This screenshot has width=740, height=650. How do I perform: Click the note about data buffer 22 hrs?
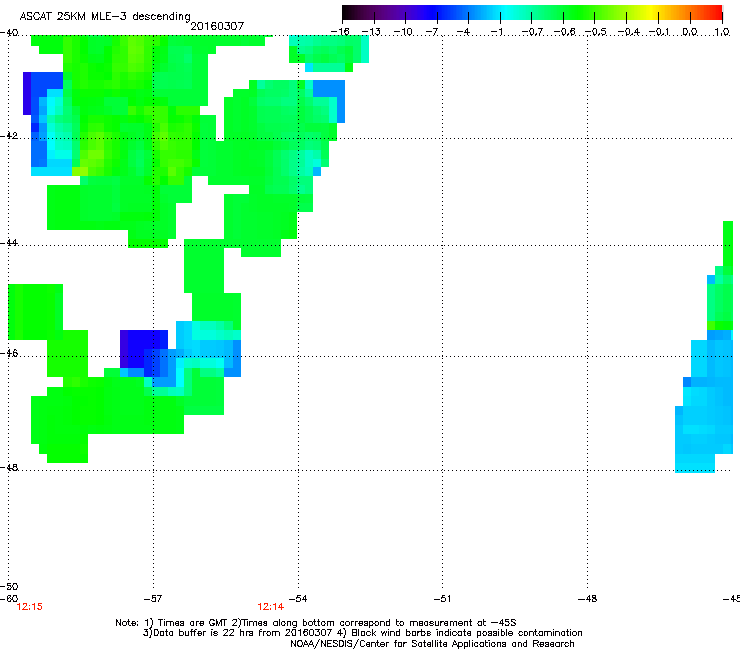point(362,633)
